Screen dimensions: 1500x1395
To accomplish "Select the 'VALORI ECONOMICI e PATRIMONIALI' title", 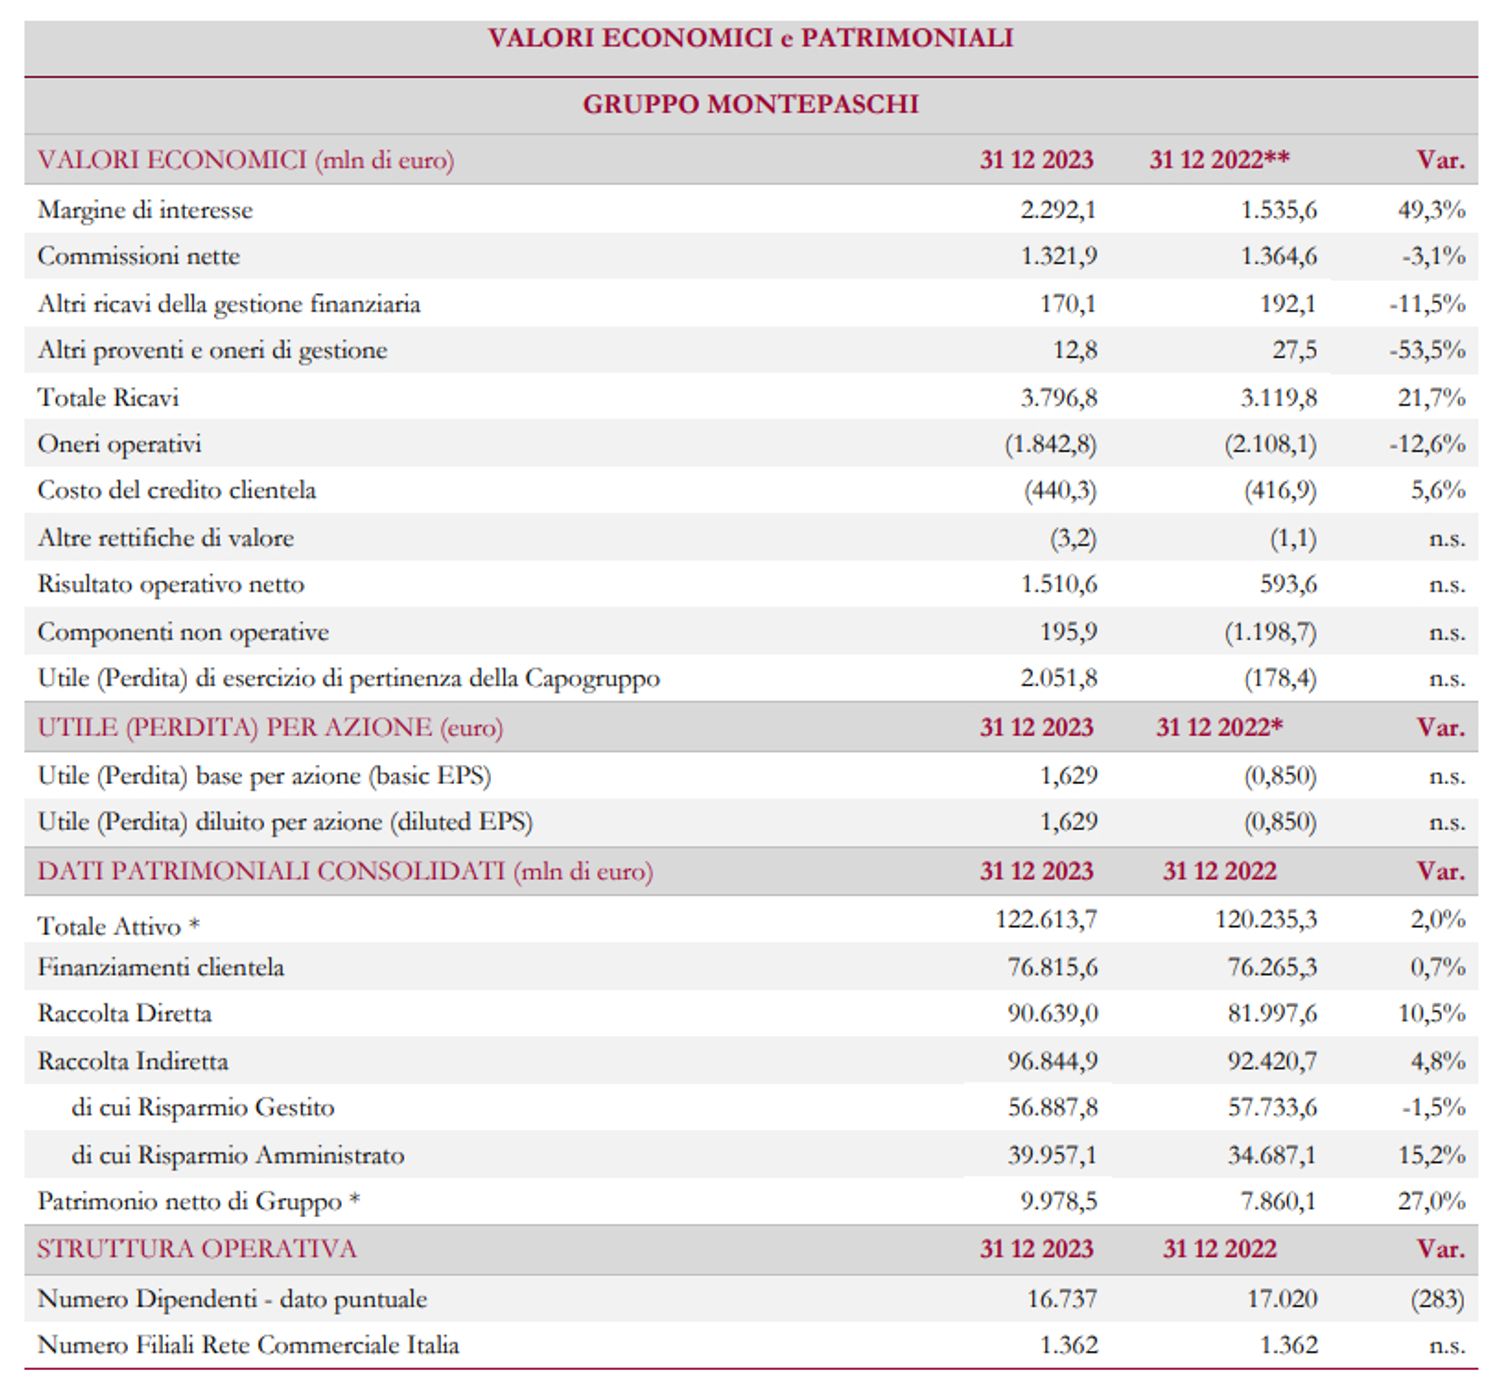I will coord(750,38).
